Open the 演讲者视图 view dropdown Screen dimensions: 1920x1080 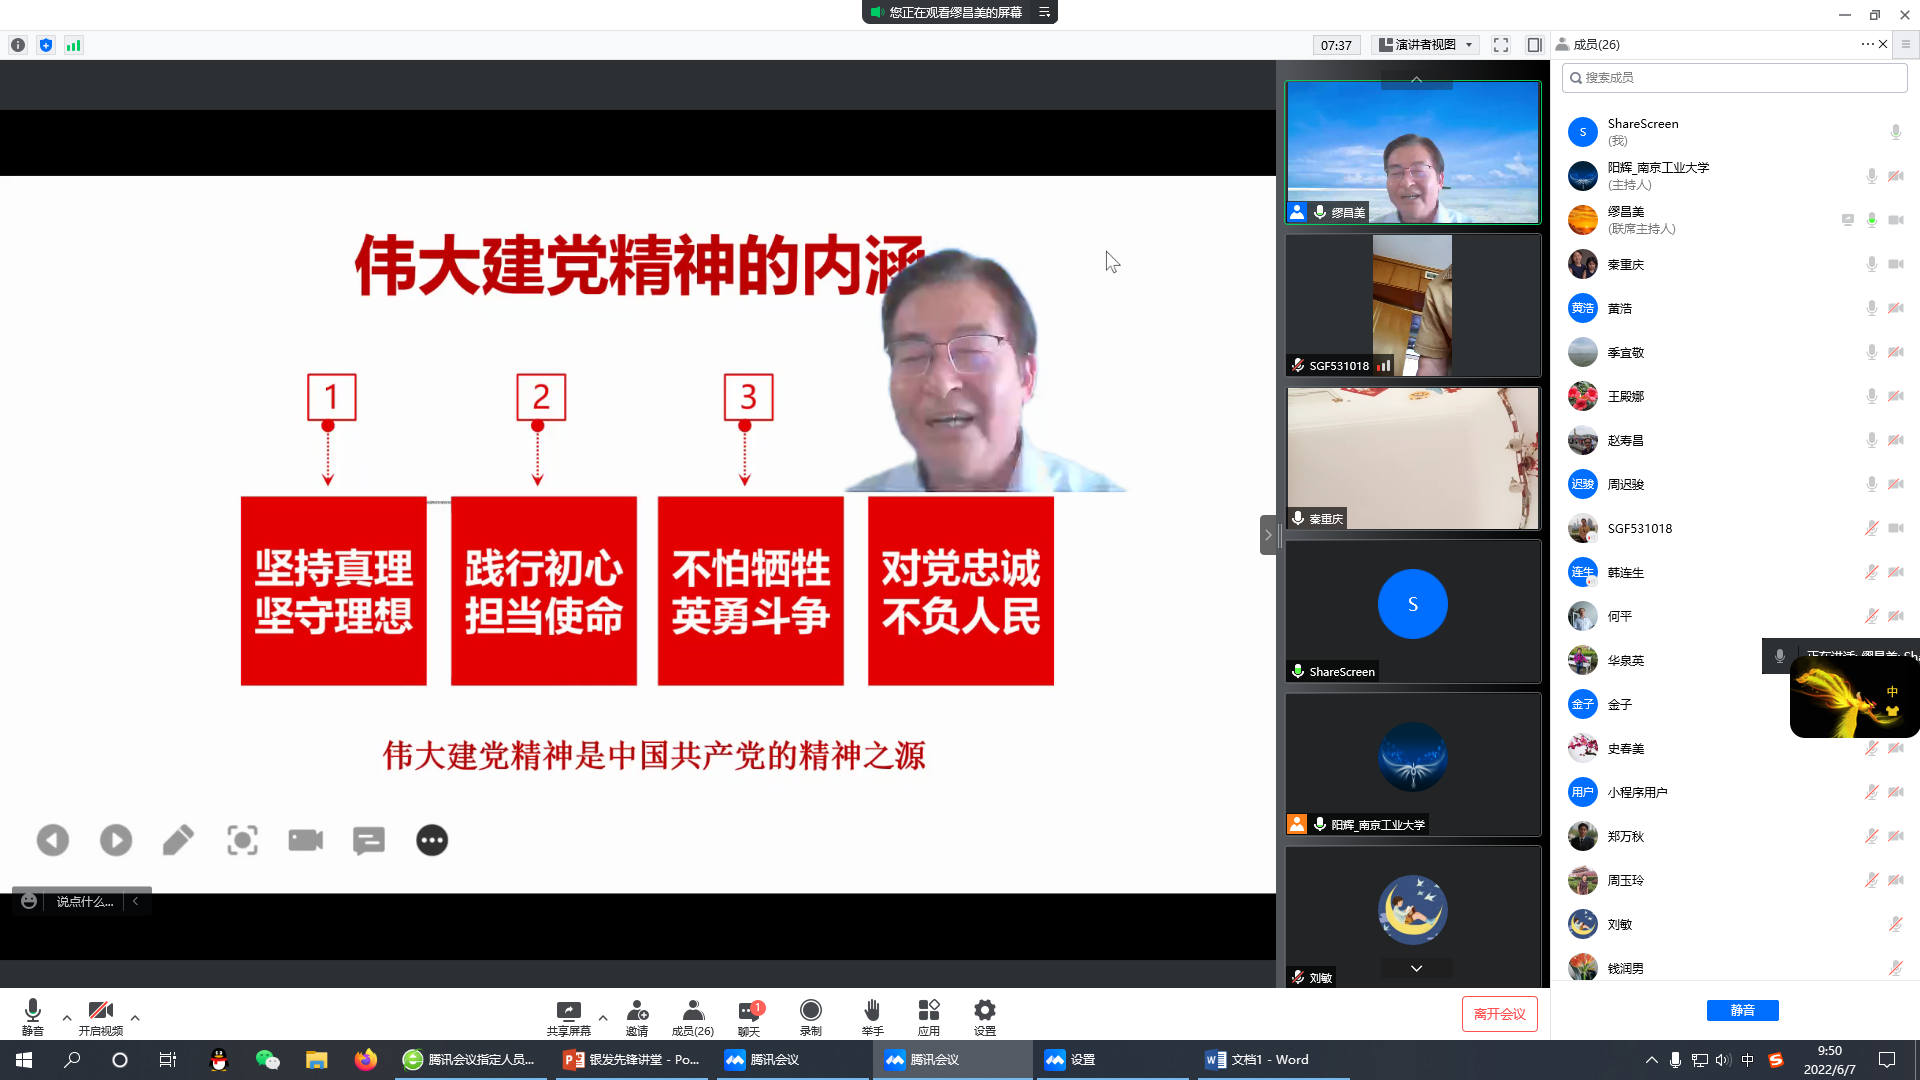pos(1427,45)
